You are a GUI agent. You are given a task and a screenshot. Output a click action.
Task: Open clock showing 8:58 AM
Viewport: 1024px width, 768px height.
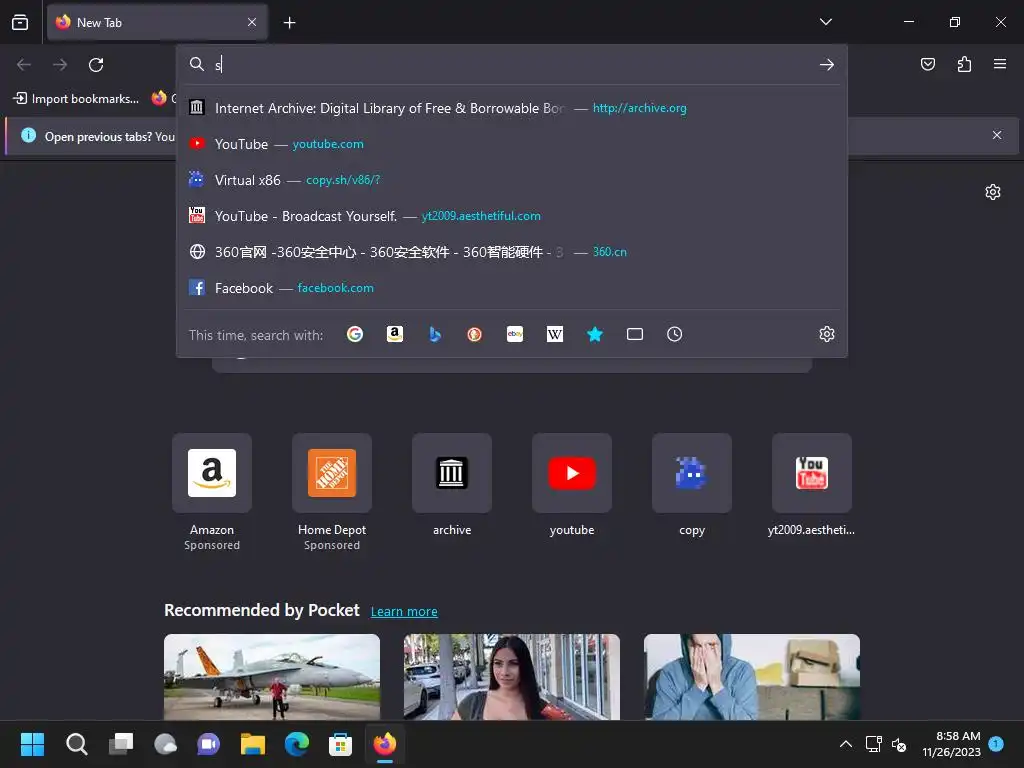point(951,744)
